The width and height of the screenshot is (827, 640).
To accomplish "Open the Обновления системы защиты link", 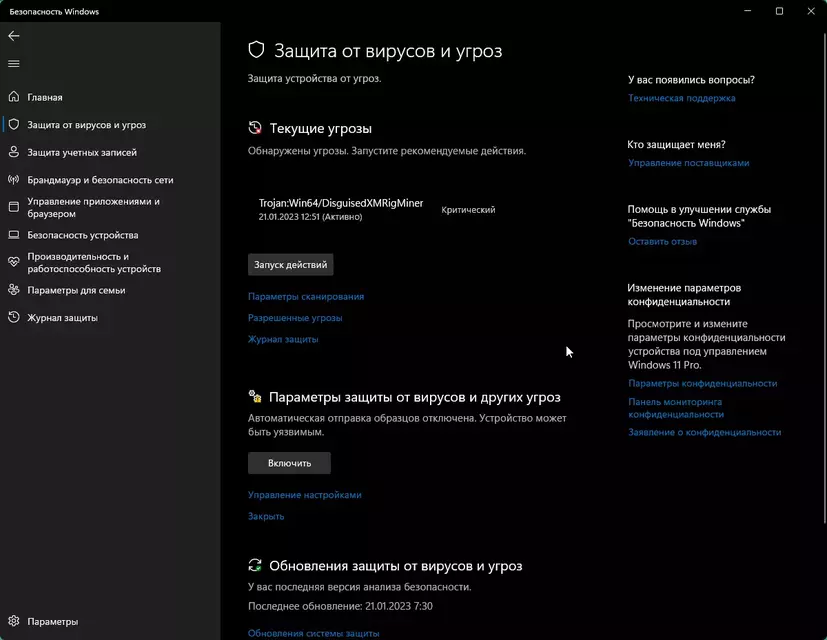I will click(x=314, y=633).
